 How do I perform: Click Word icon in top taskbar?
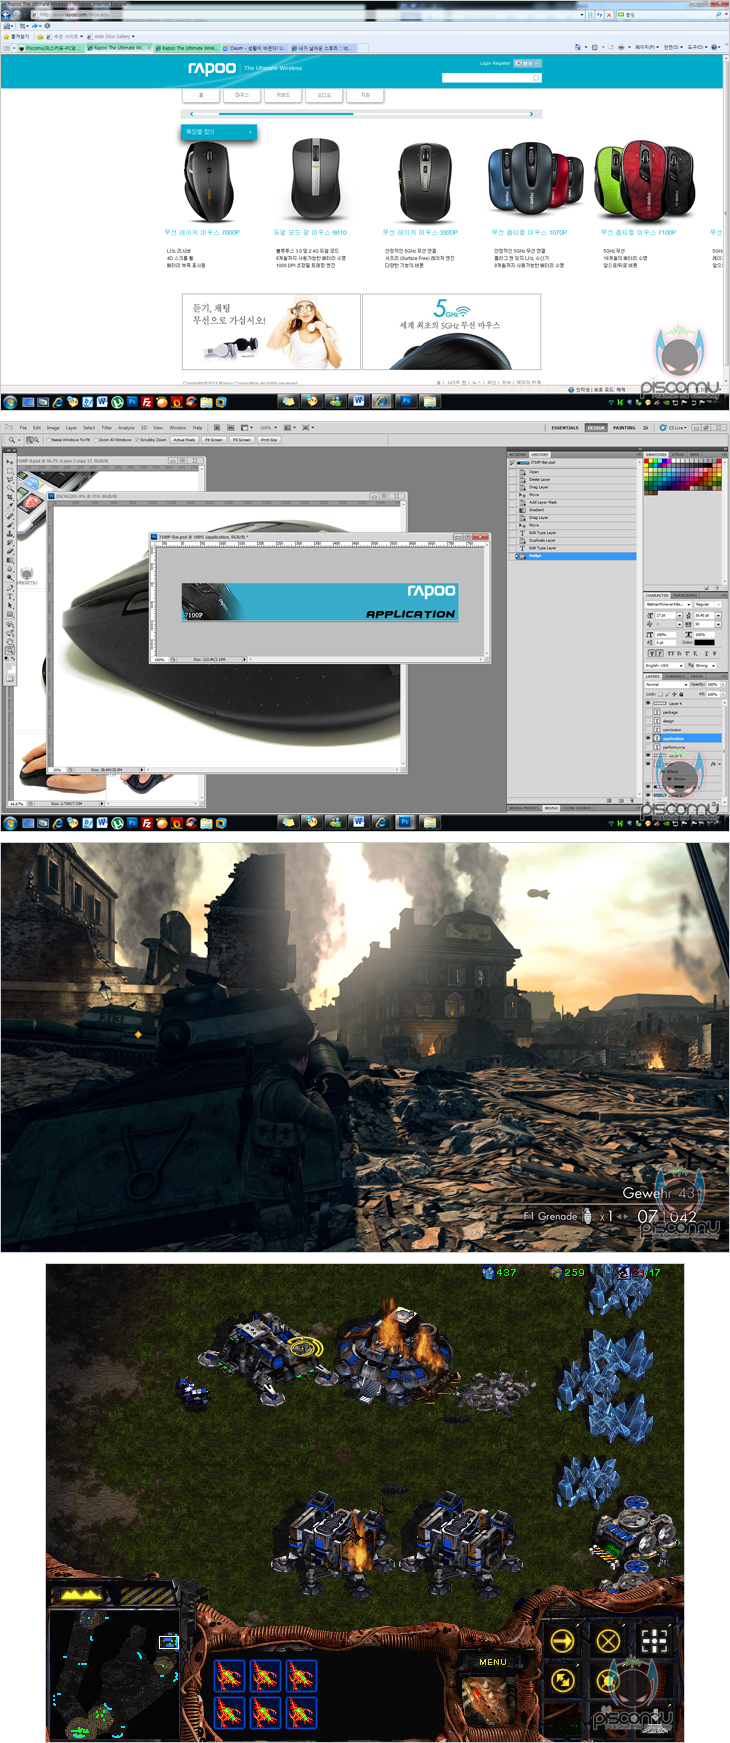[x=358, y=401]
